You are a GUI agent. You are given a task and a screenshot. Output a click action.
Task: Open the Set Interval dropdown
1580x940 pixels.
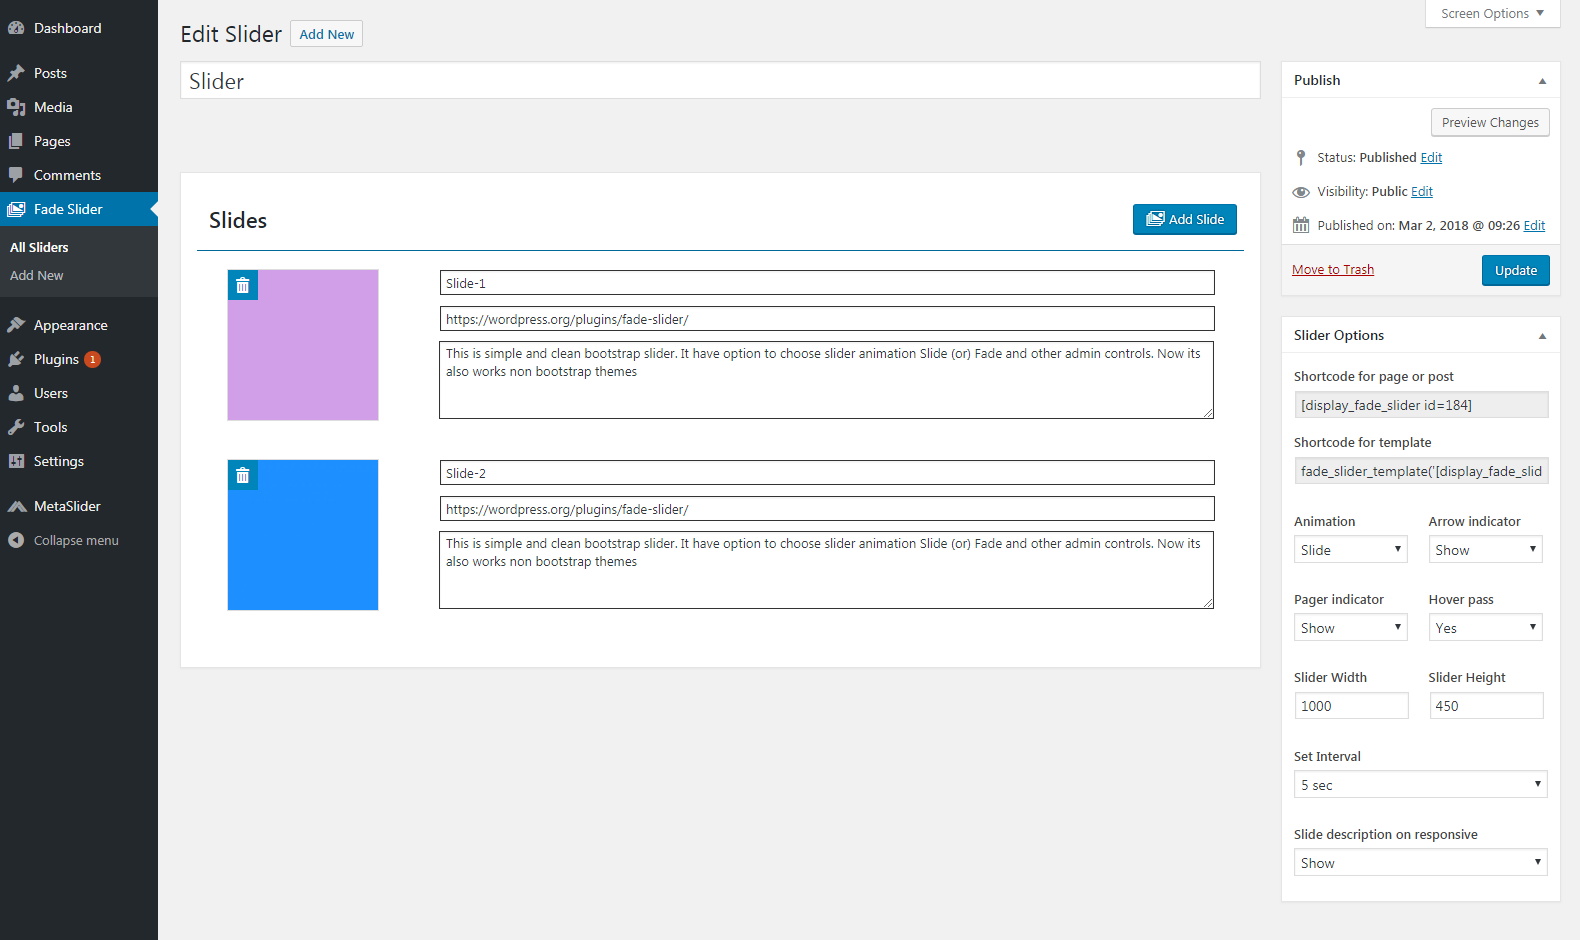point(1420,785)
